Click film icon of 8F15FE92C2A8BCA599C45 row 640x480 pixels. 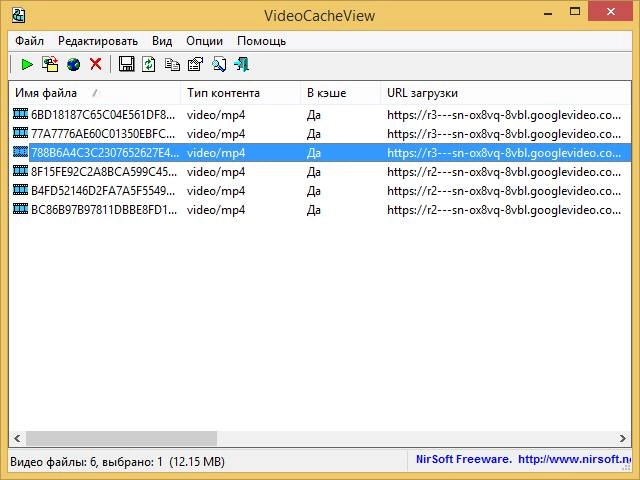(x=20, y=171)
